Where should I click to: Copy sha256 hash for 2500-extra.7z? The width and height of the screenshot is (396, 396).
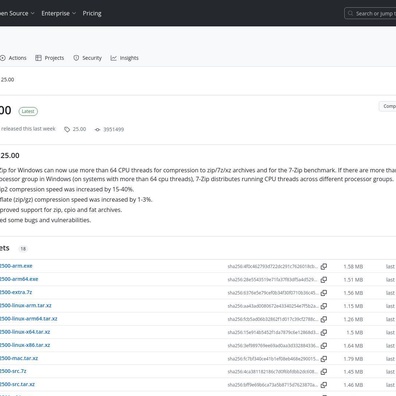tap(324, 293)
